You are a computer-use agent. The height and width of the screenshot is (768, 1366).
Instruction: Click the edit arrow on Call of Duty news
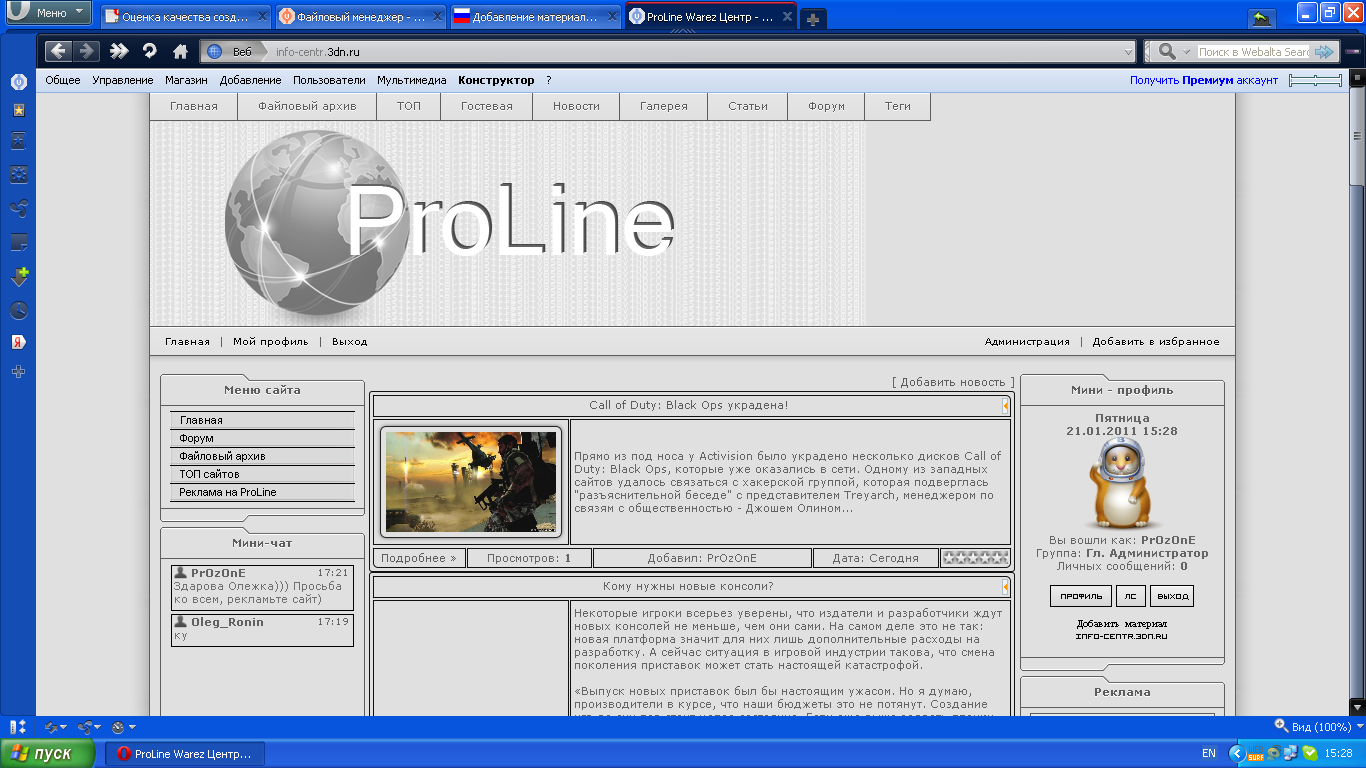pyautogui.click(x=1005, y=405)
